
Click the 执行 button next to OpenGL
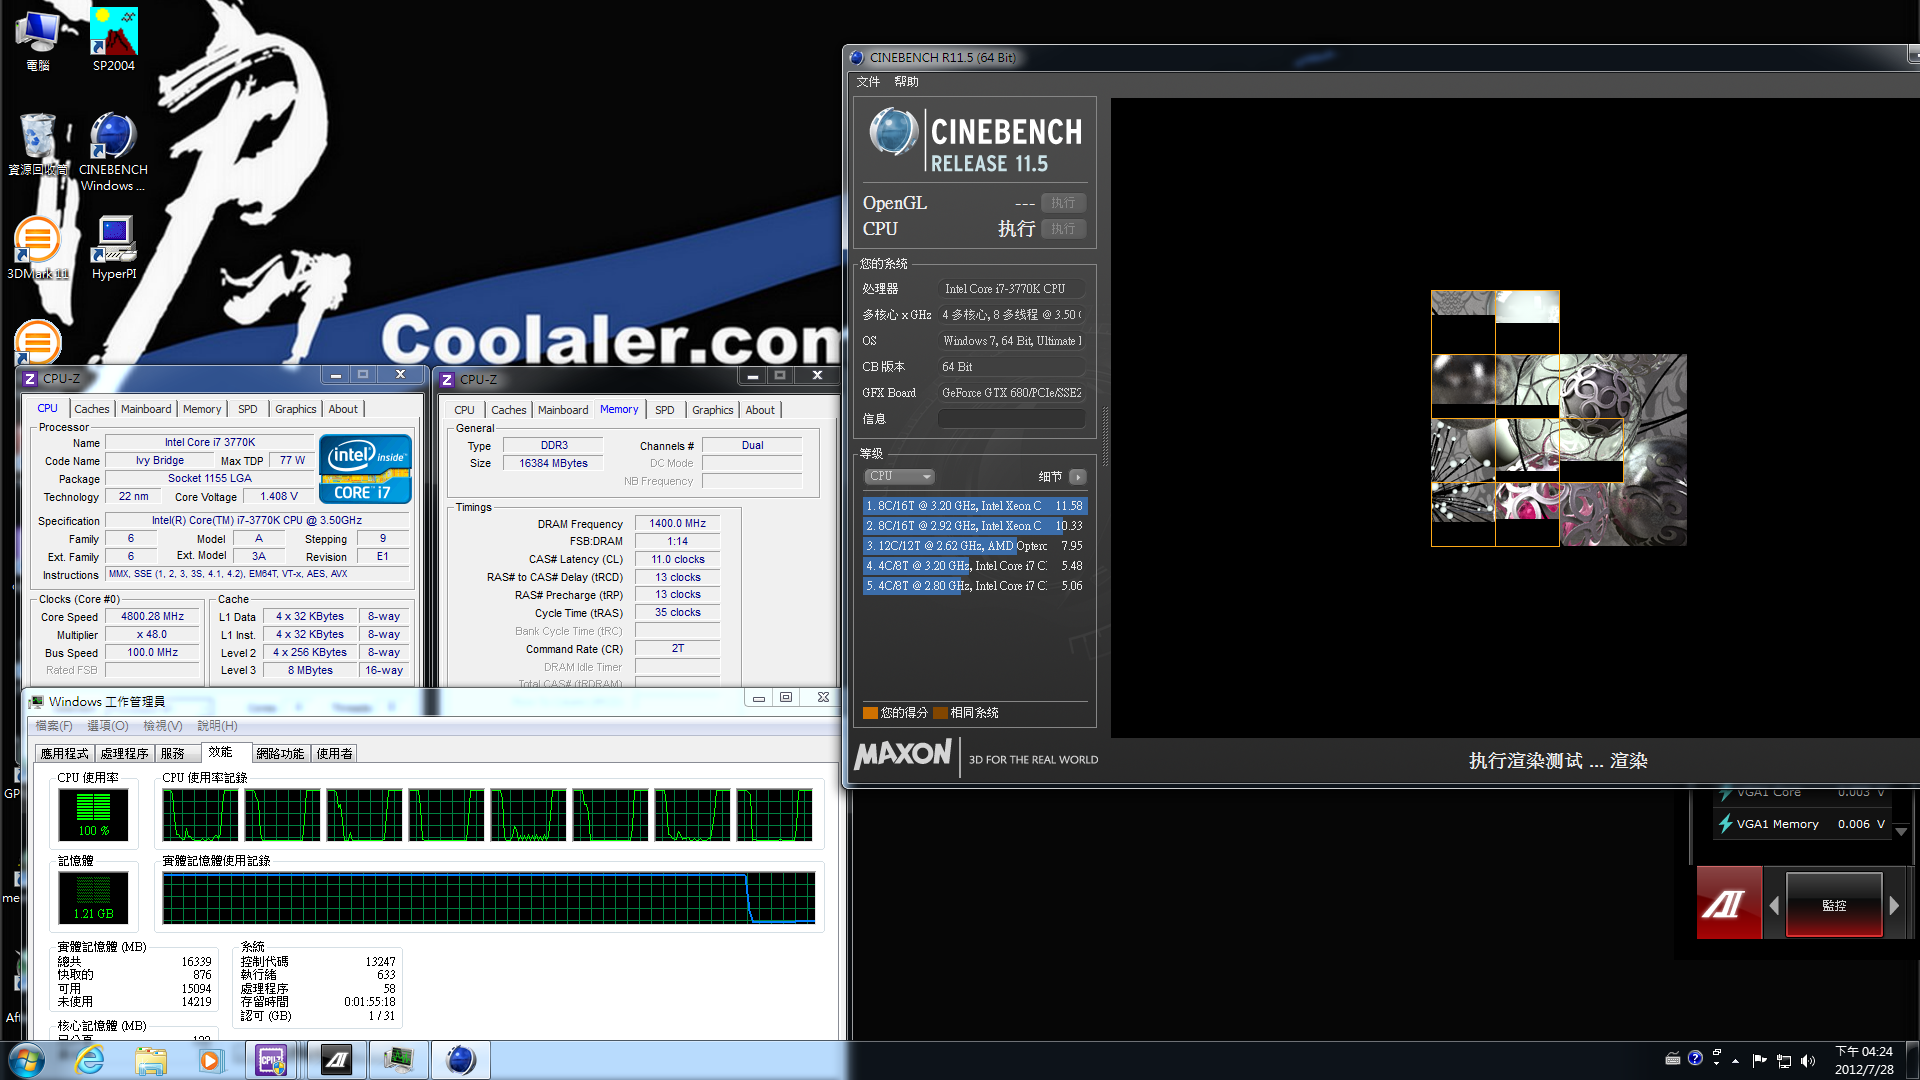1063,203
